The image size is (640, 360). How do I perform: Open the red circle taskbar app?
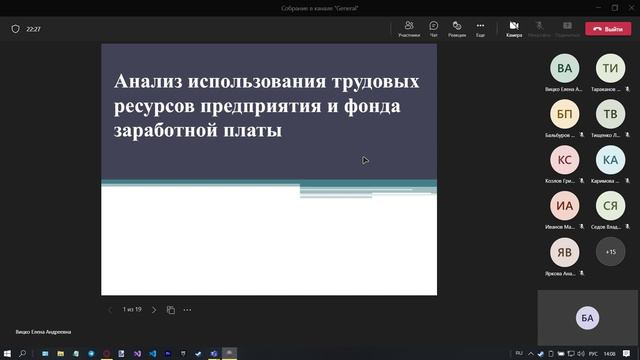click(107, 353)
